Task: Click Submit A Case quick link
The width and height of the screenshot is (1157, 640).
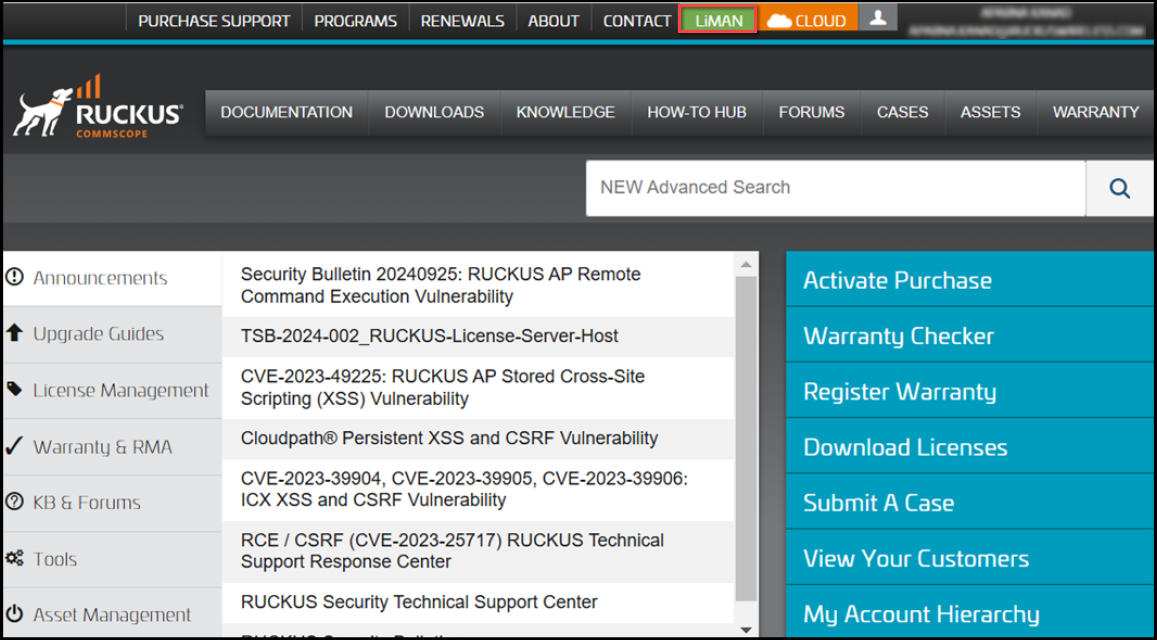Action: click(x=970, y=503)
